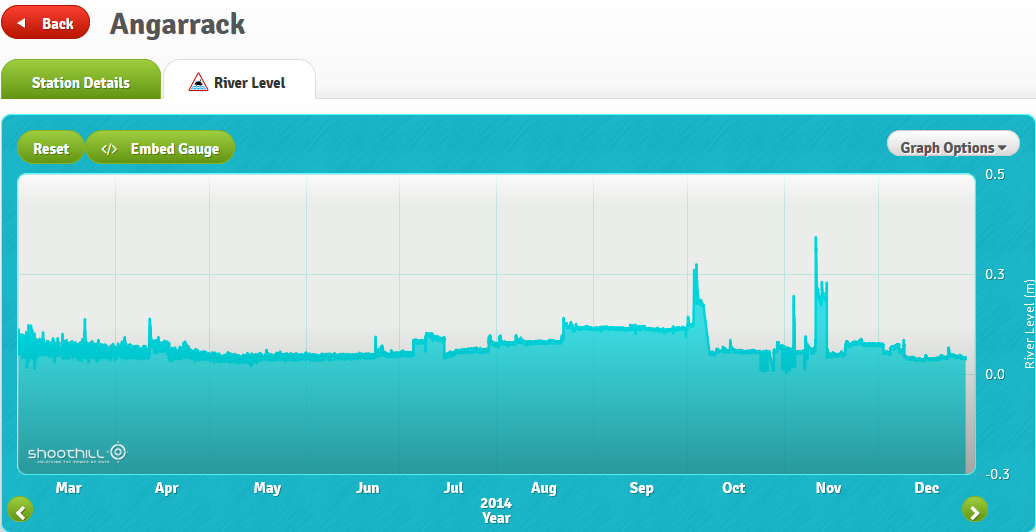Click the Angarrack station heading
The image size is (1036, 532).
click(x=177, y=24)
